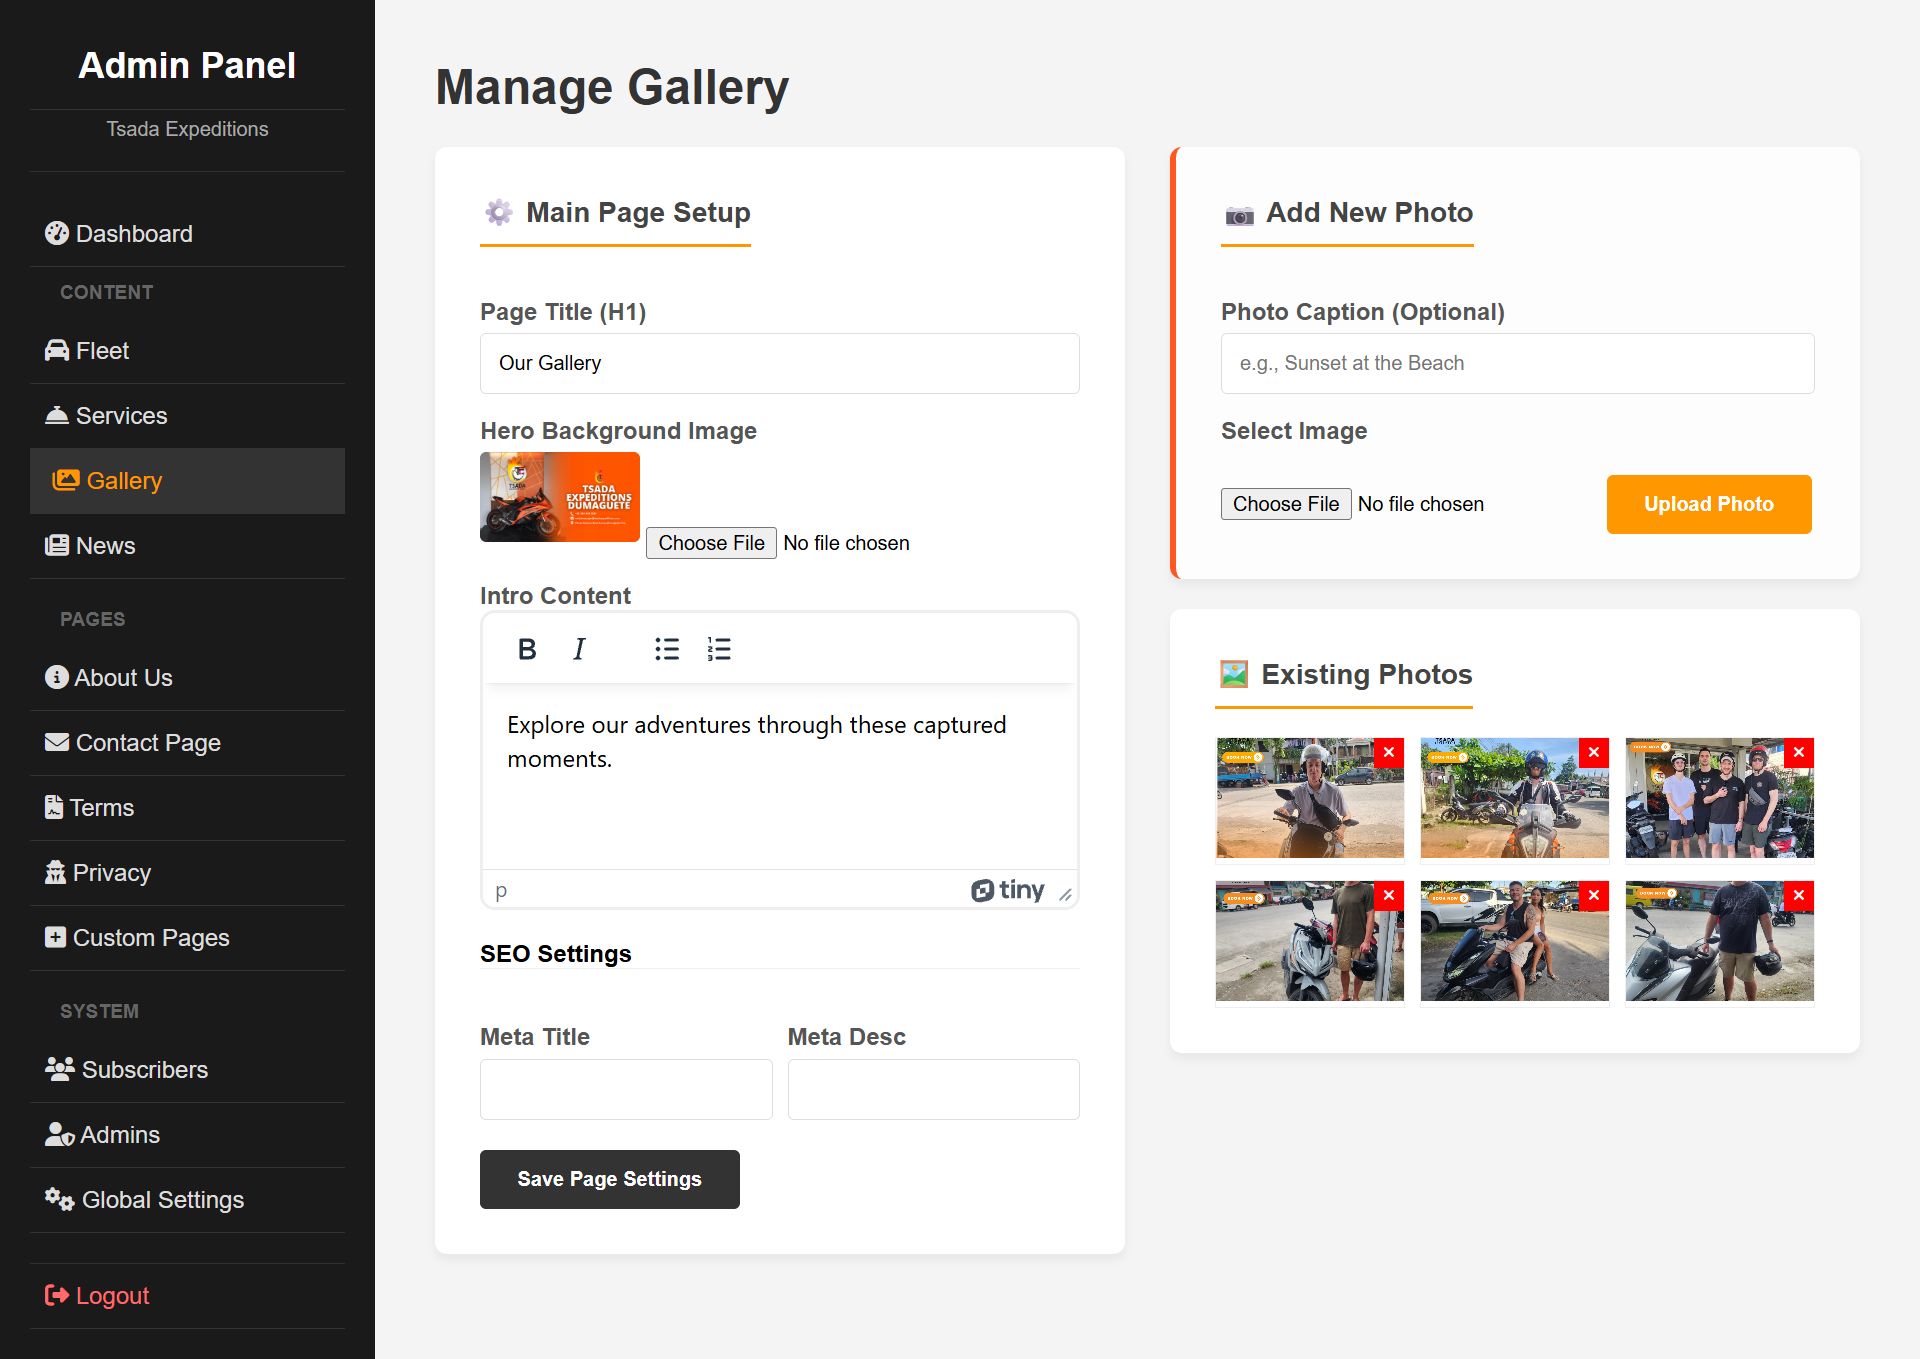This screenshot has height=1359, width=1920.
Task: Save Page Settings
Action: 609,1179
